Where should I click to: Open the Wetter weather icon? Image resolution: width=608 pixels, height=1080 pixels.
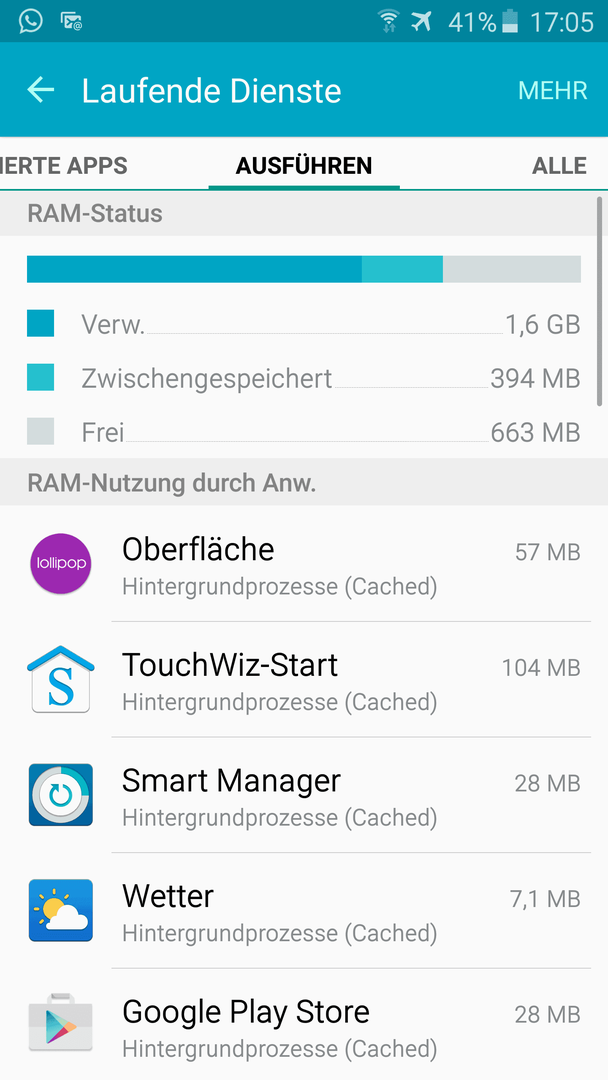[x=61, y=910]
